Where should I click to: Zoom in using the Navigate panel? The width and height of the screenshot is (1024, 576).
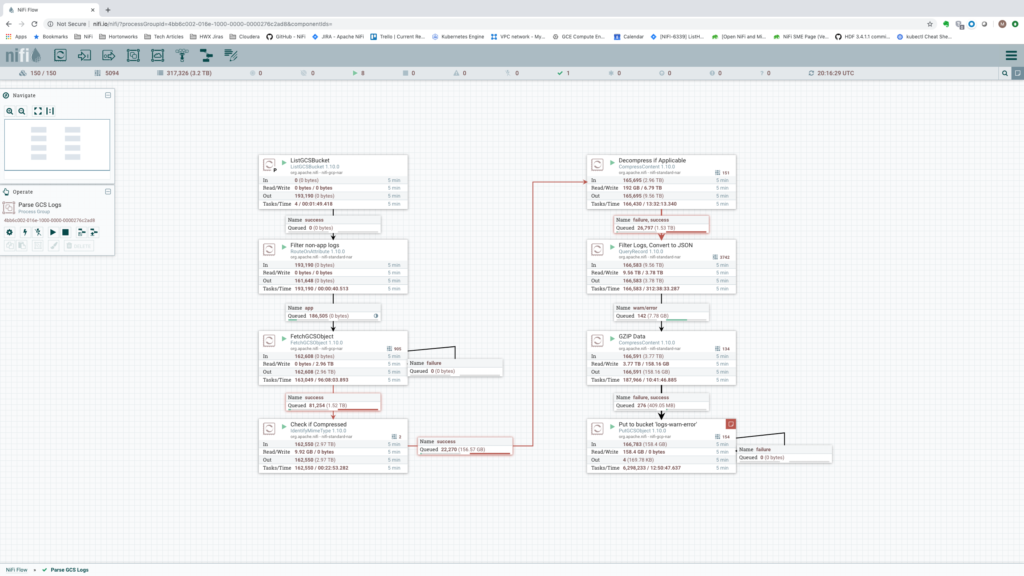(x=9, y=111)
